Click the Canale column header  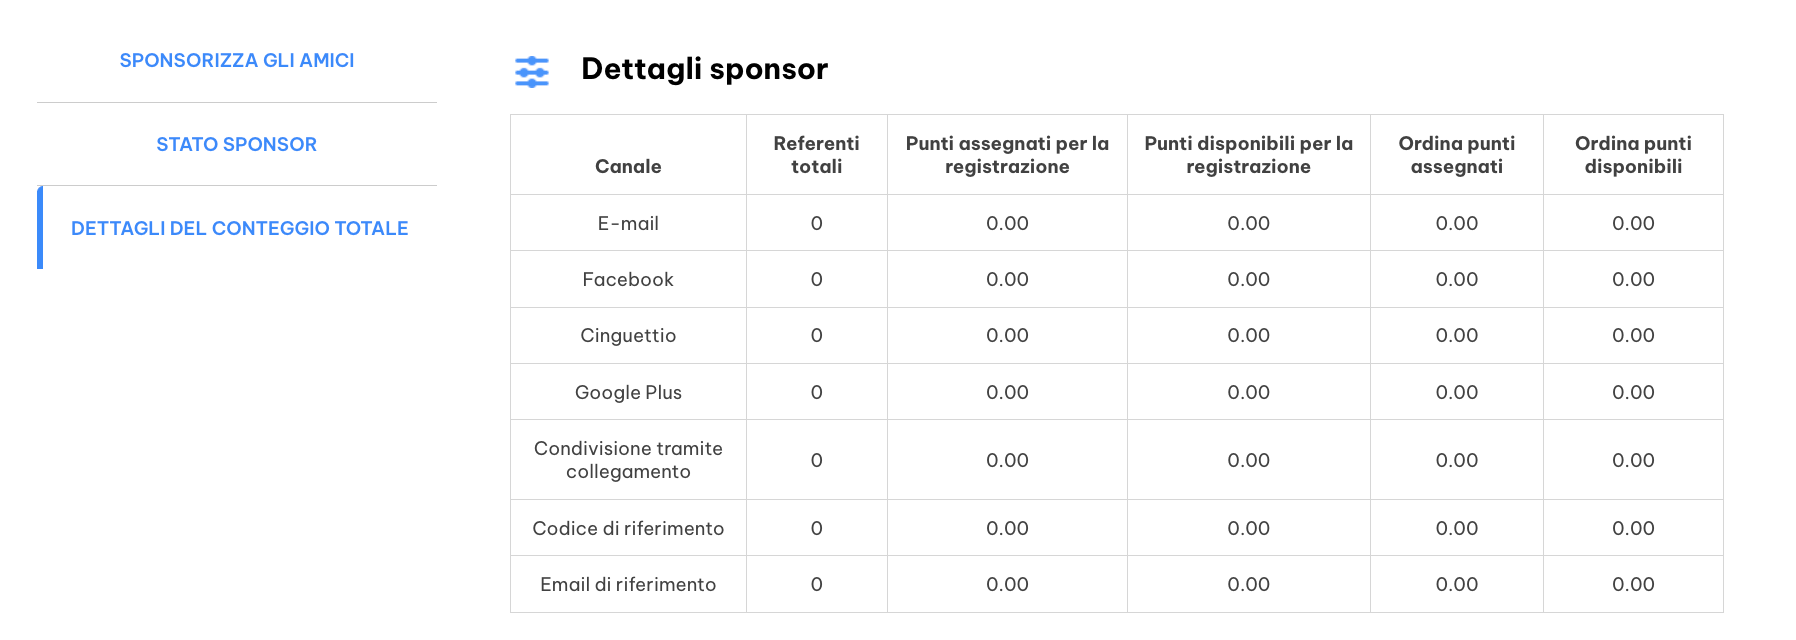pos(628,166)
